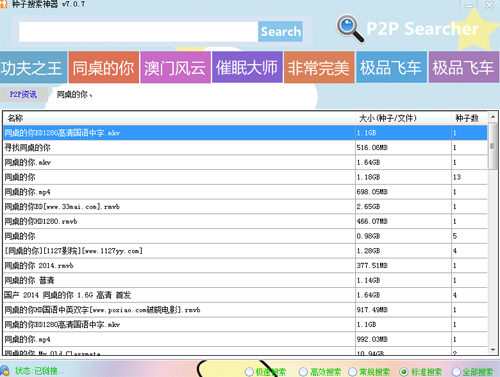The height and width of the screenshot is (377, 500).
Task: Open the 非常完美 keyword tile
Action: [319, 67]
